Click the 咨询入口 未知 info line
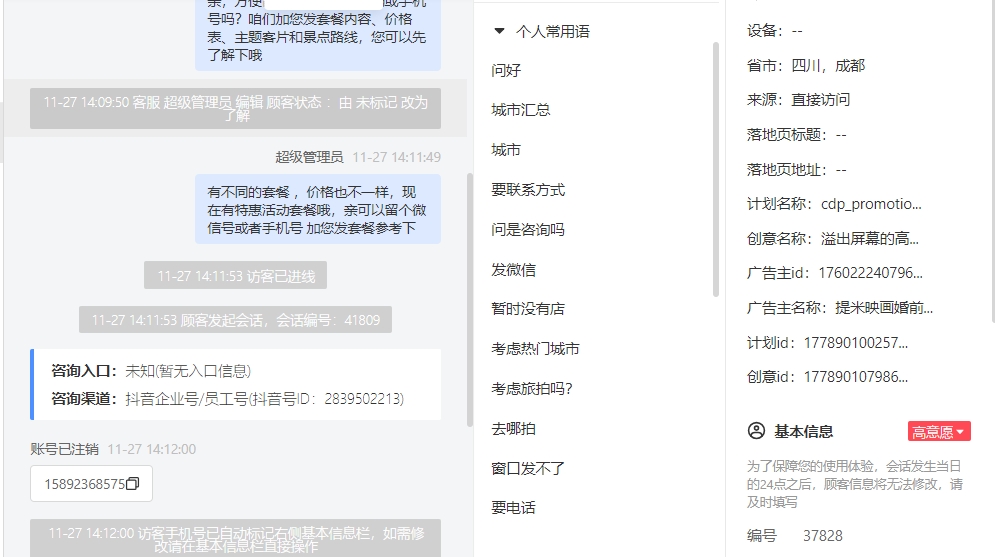Screen dimensions: 995x557 point(151,371)
